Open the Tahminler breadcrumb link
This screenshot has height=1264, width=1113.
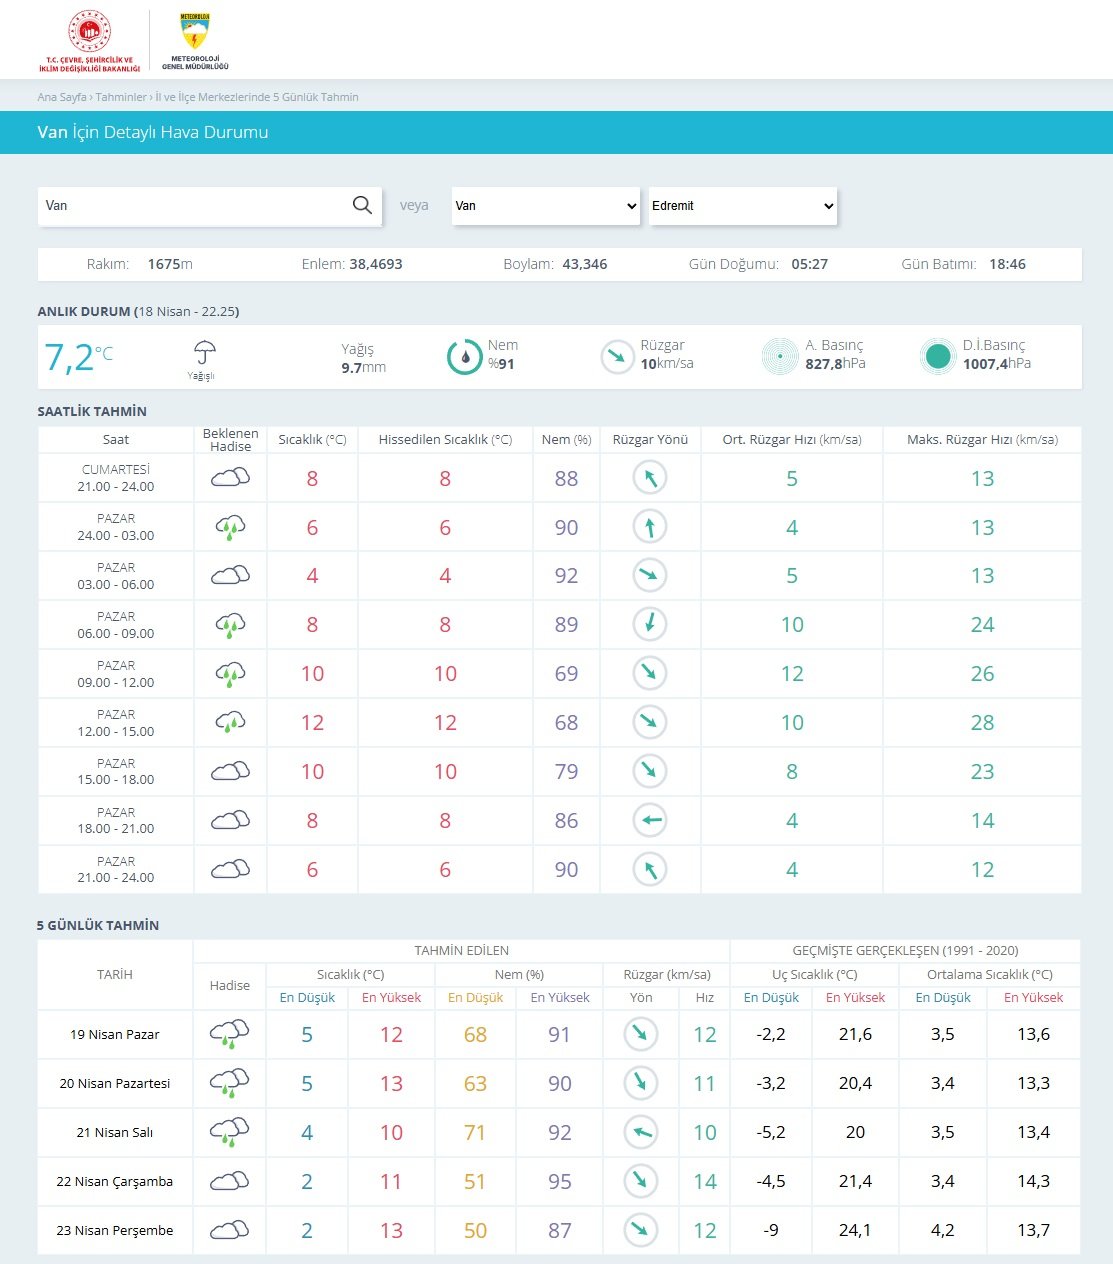point(120,97)
